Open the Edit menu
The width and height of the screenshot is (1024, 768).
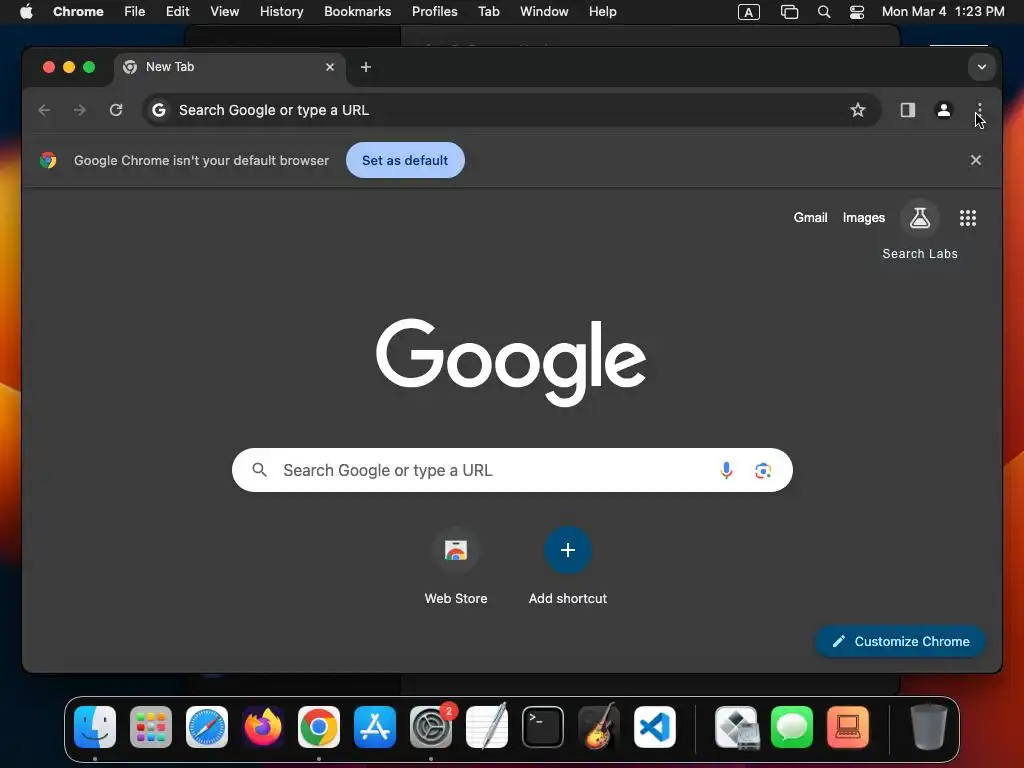click(177, 12)
